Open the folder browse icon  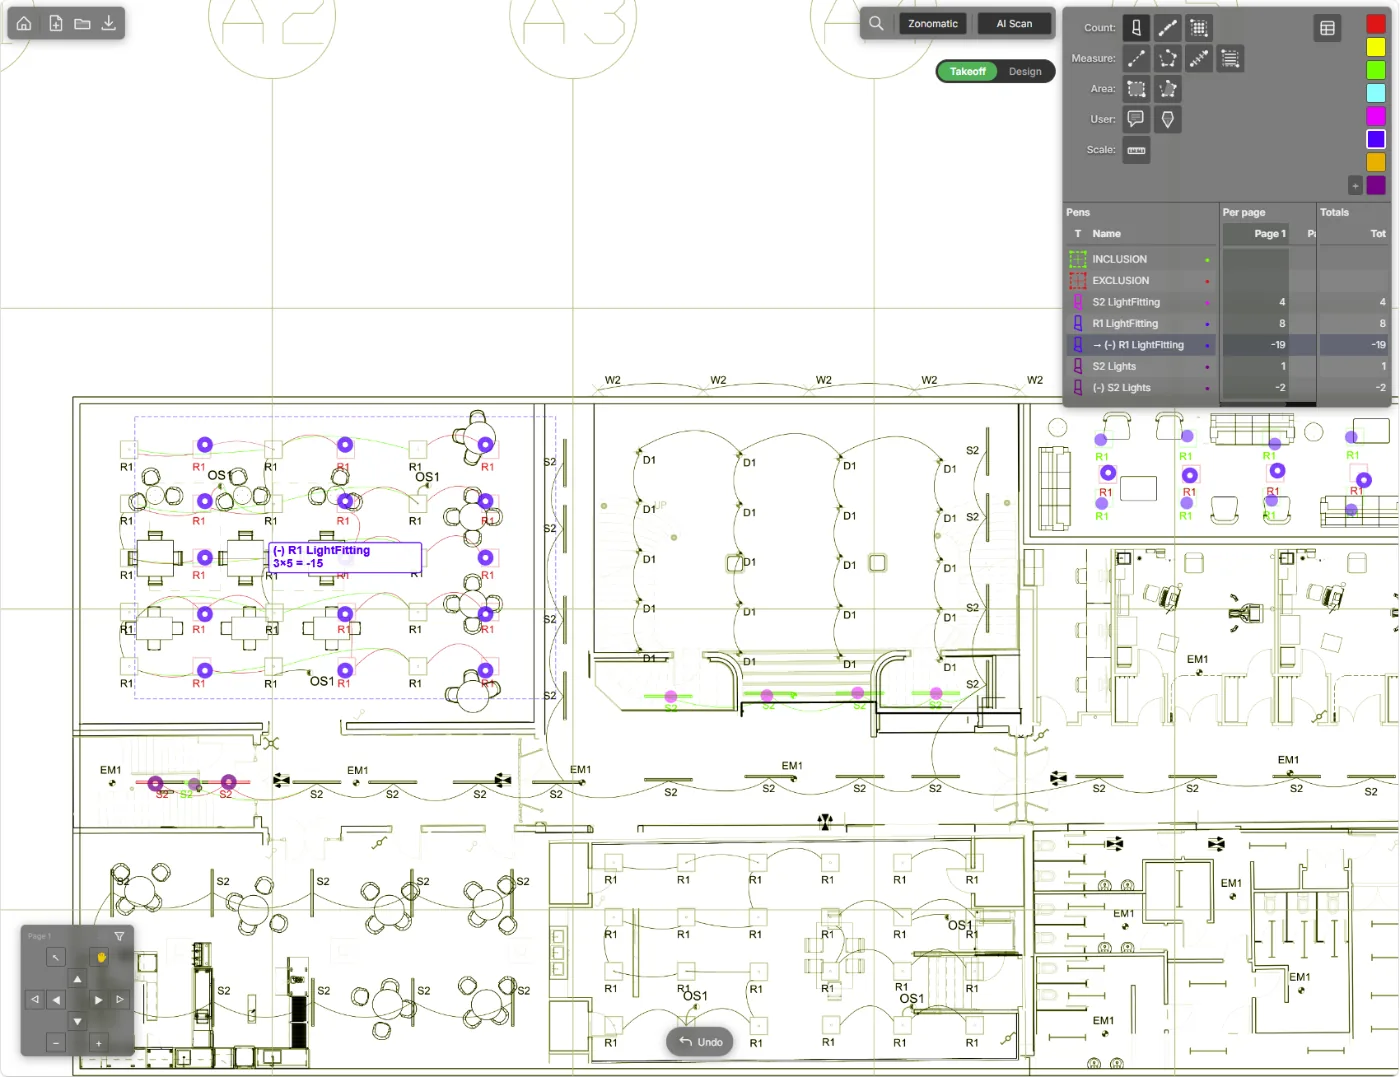(x=83, y=23)
